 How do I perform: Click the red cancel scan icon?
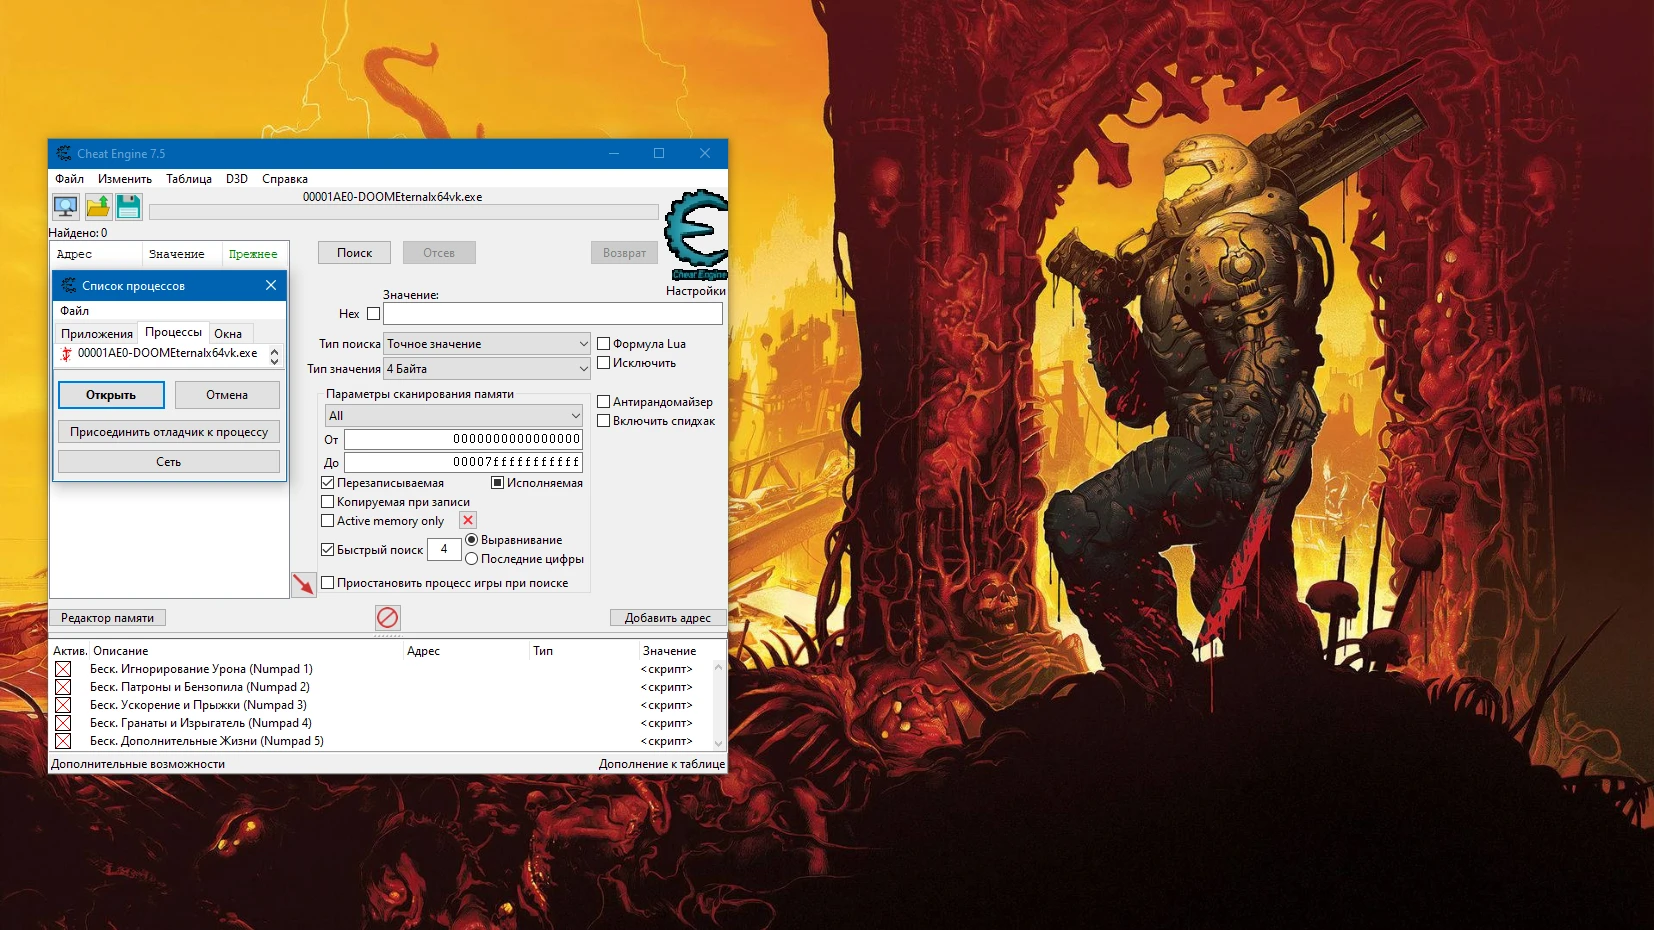(388, 618)
